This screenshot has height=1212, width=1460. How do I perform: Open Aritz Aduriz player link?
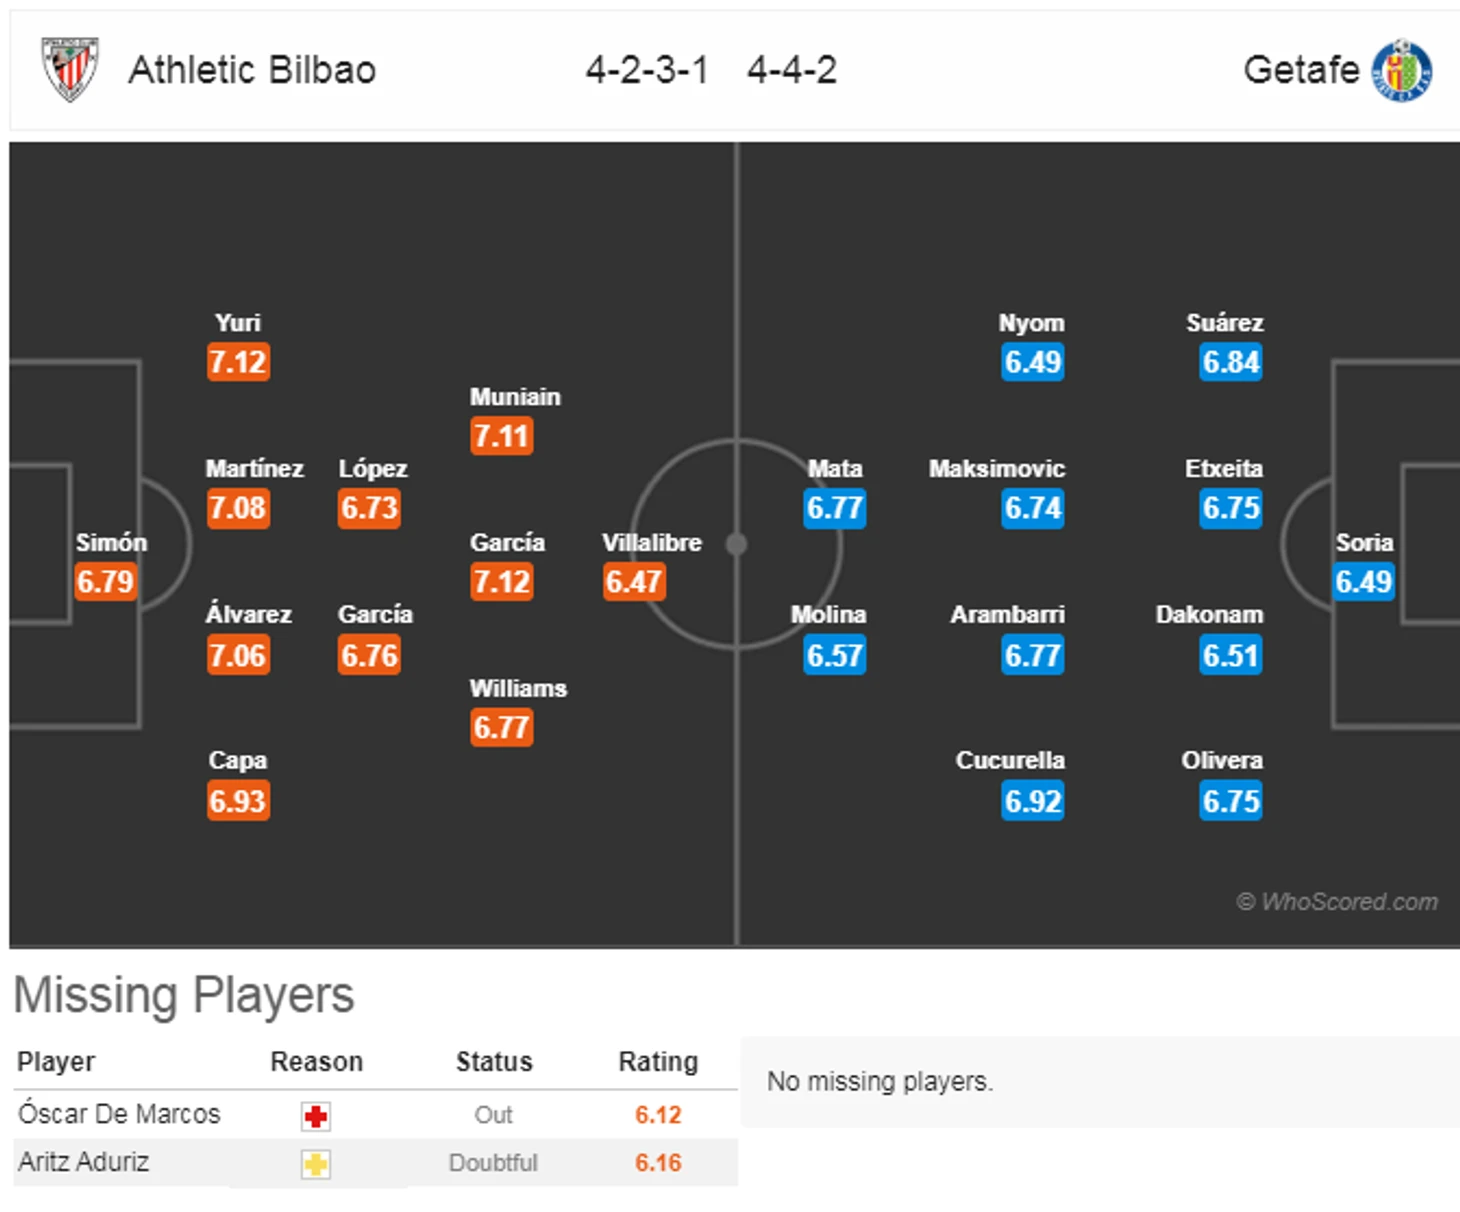(84, 1162)
